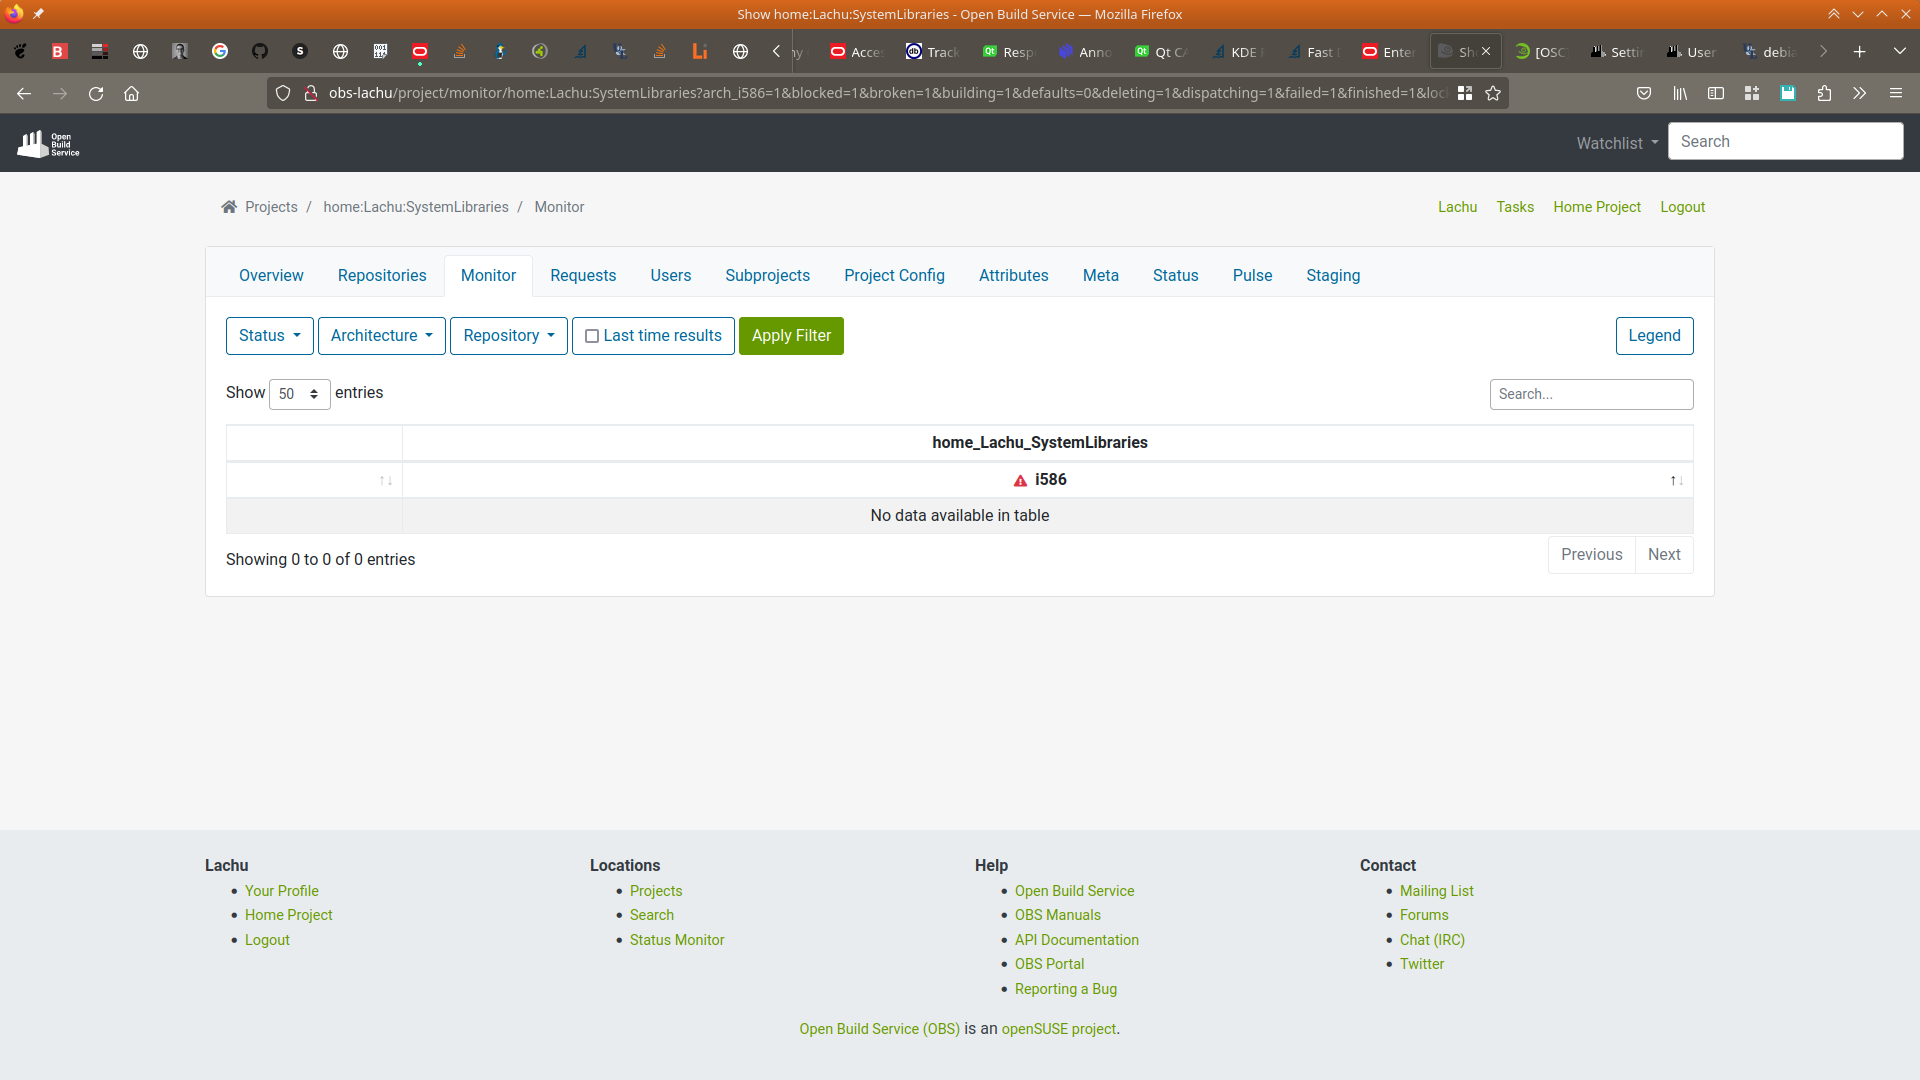Screen dimensions: 1920x1080
Task: Open a new browser tab with the plus icon
Action: pos(1859,52)
